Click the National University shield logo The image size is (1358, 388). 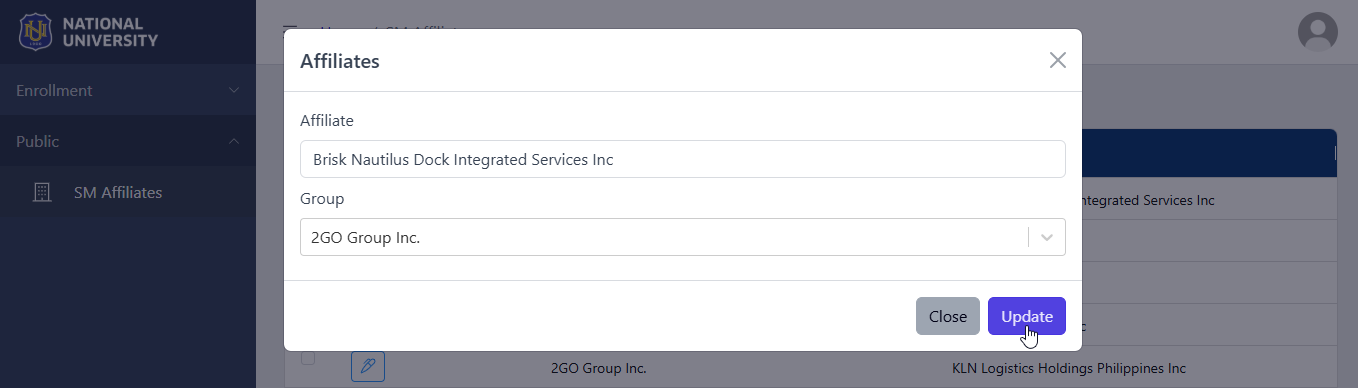[x=36, y=31]
